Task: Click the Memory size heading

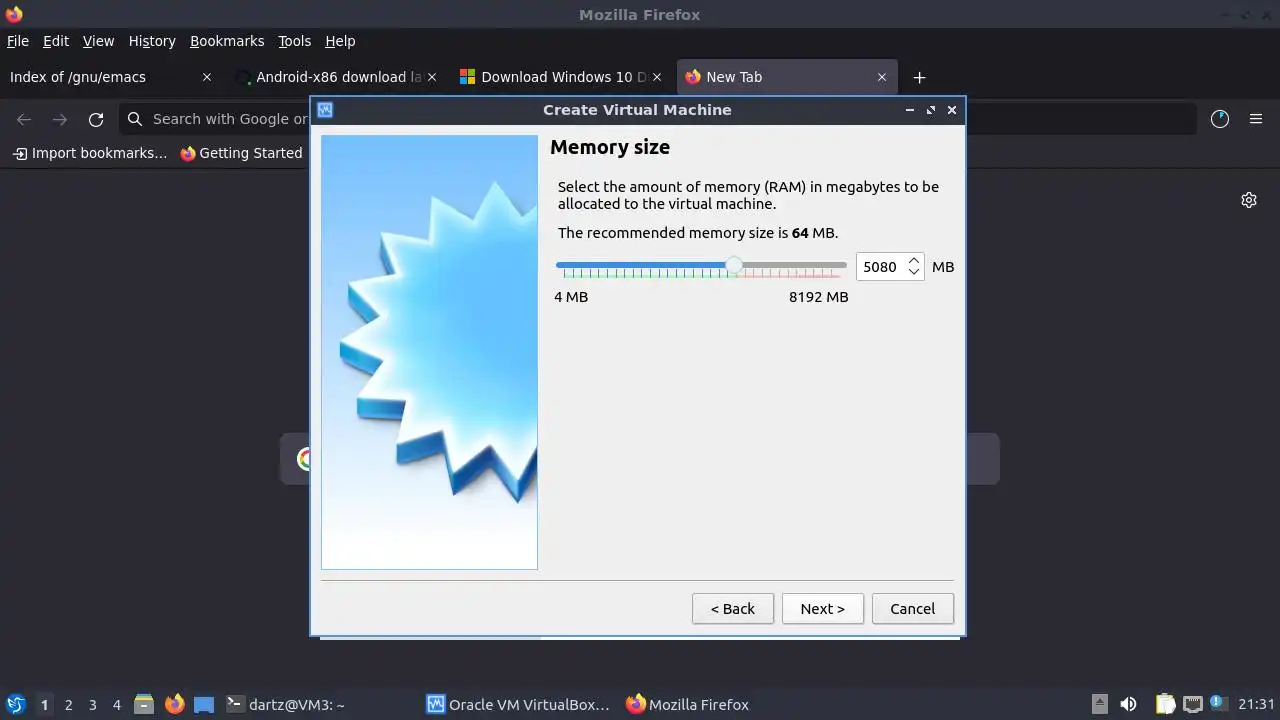Action: click(610, 147)
